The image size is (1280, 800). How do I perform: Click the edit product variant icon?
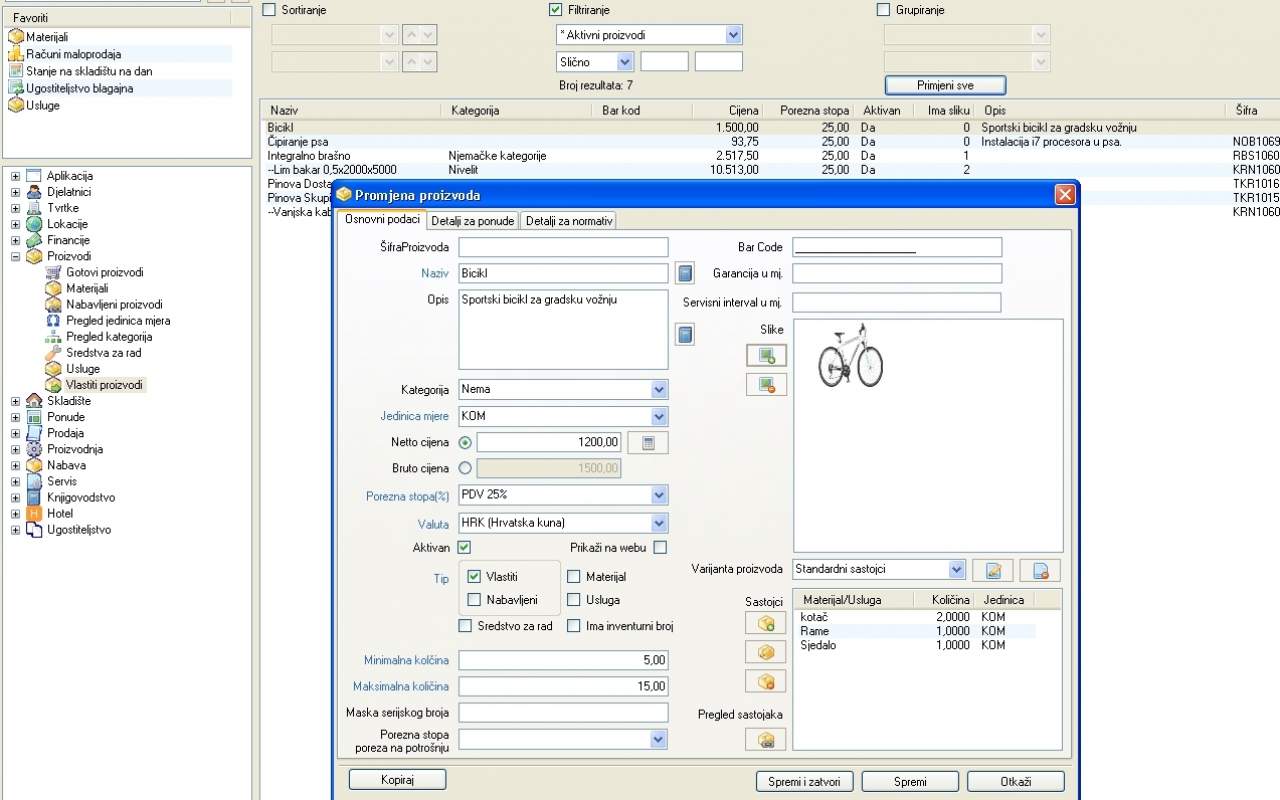[x=992, y=570]
